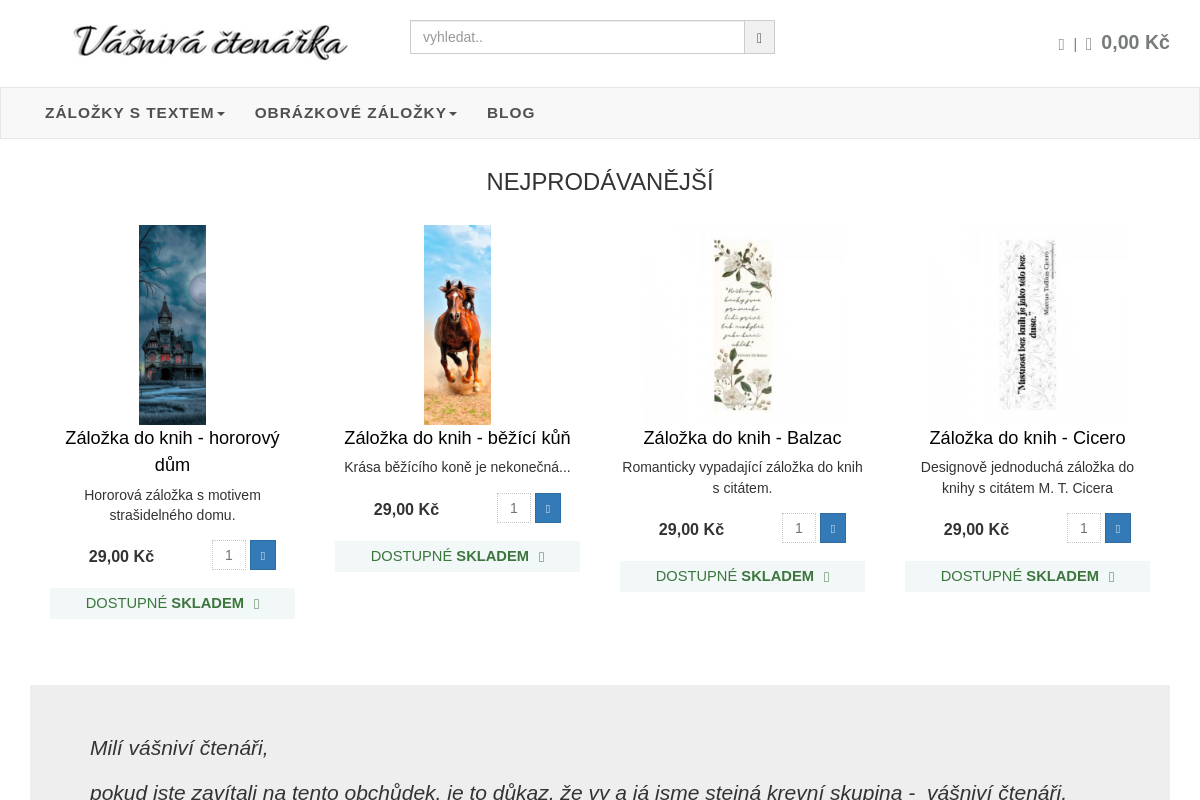The width and height of the screenshot is (1200, 800).
Task: Expand the Obrázkové záložky menu
Action: click(356, 113)
